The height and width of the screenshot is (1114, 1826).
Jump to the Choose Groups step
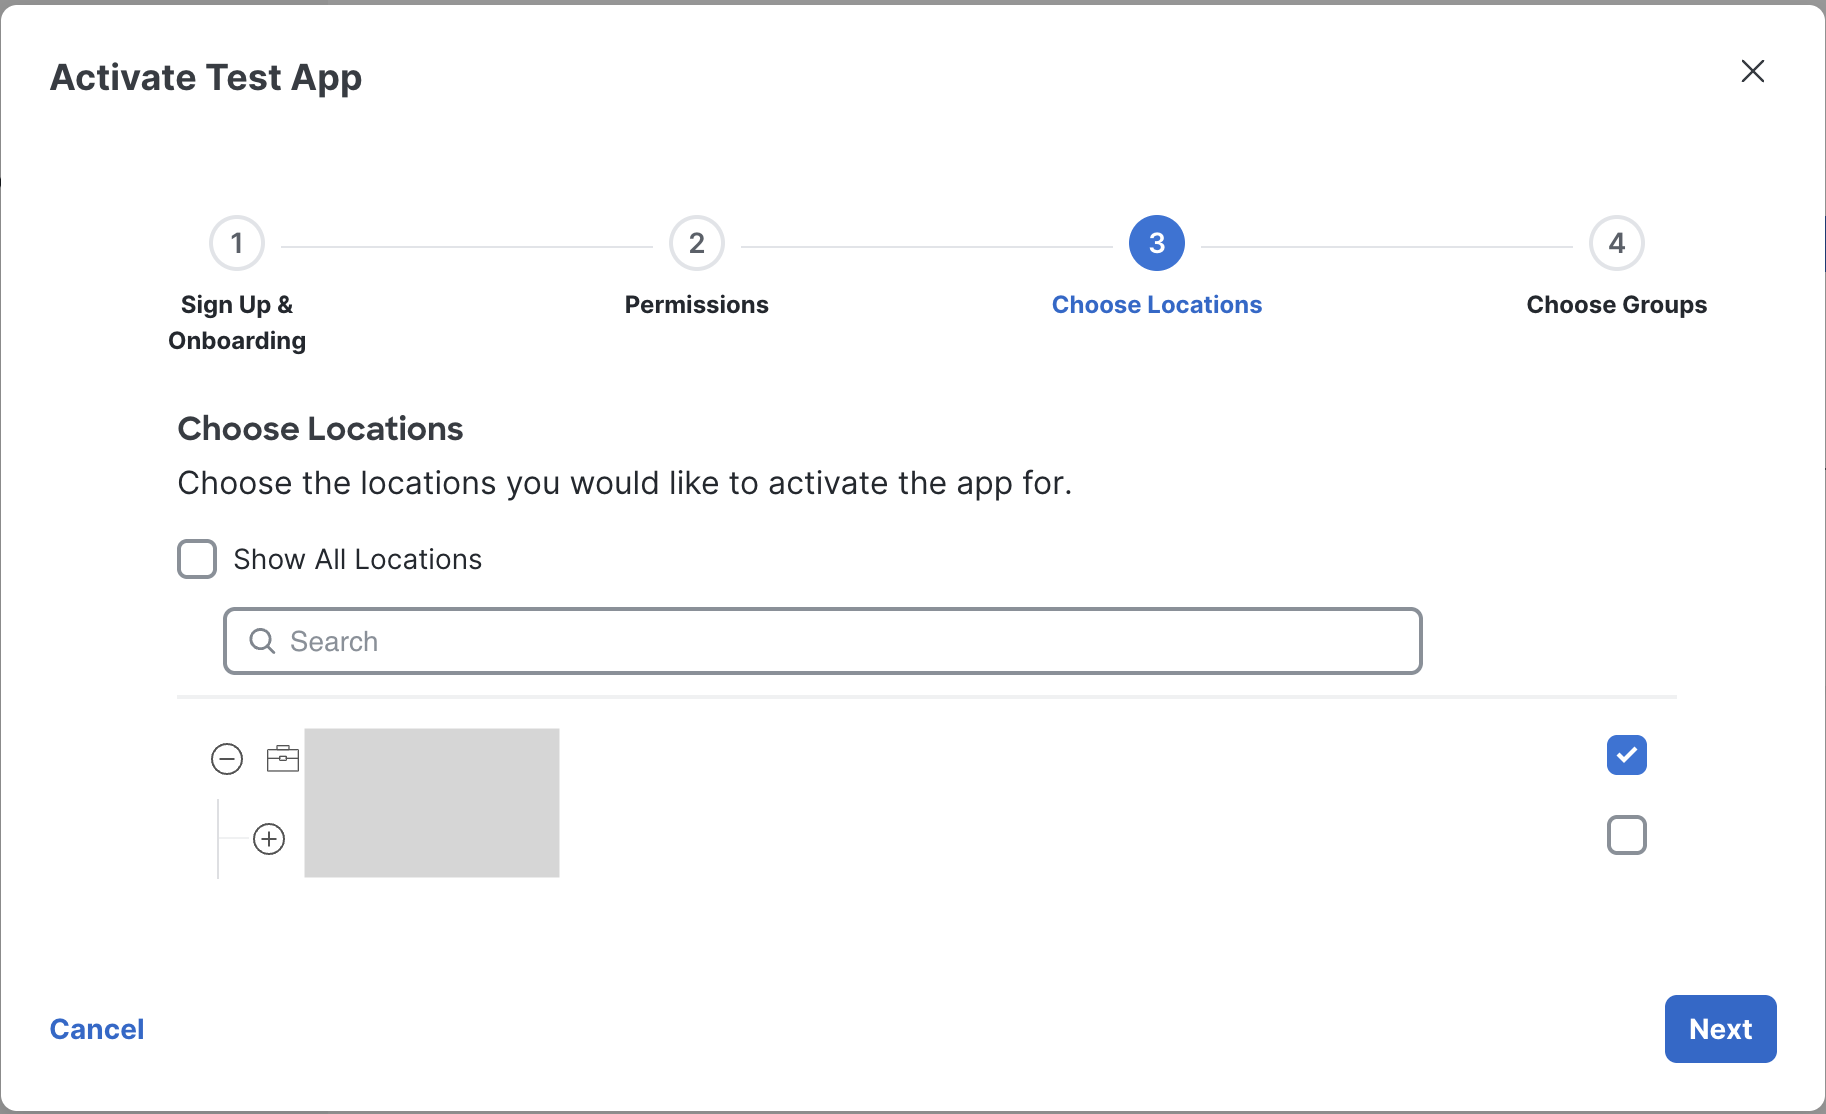pos(1616,305)
